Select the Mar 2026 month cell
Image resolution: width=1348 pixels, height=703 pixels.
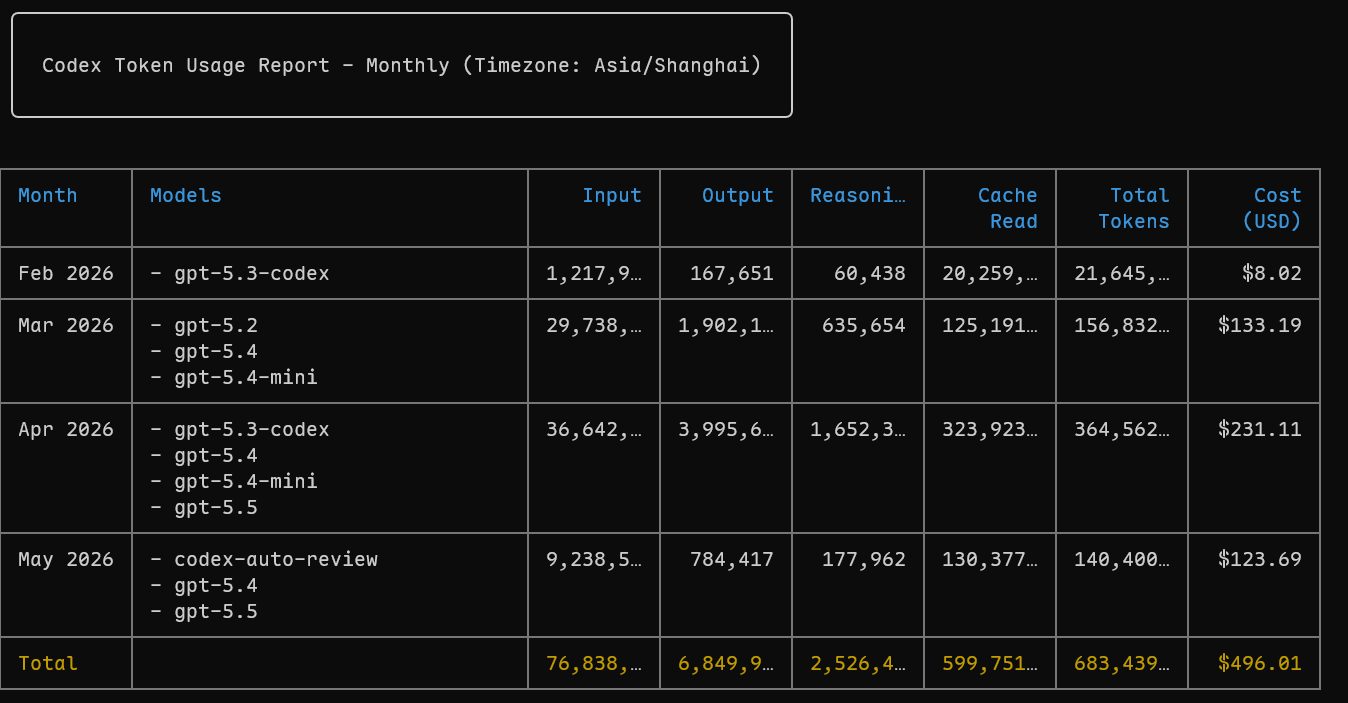[66, 325]
